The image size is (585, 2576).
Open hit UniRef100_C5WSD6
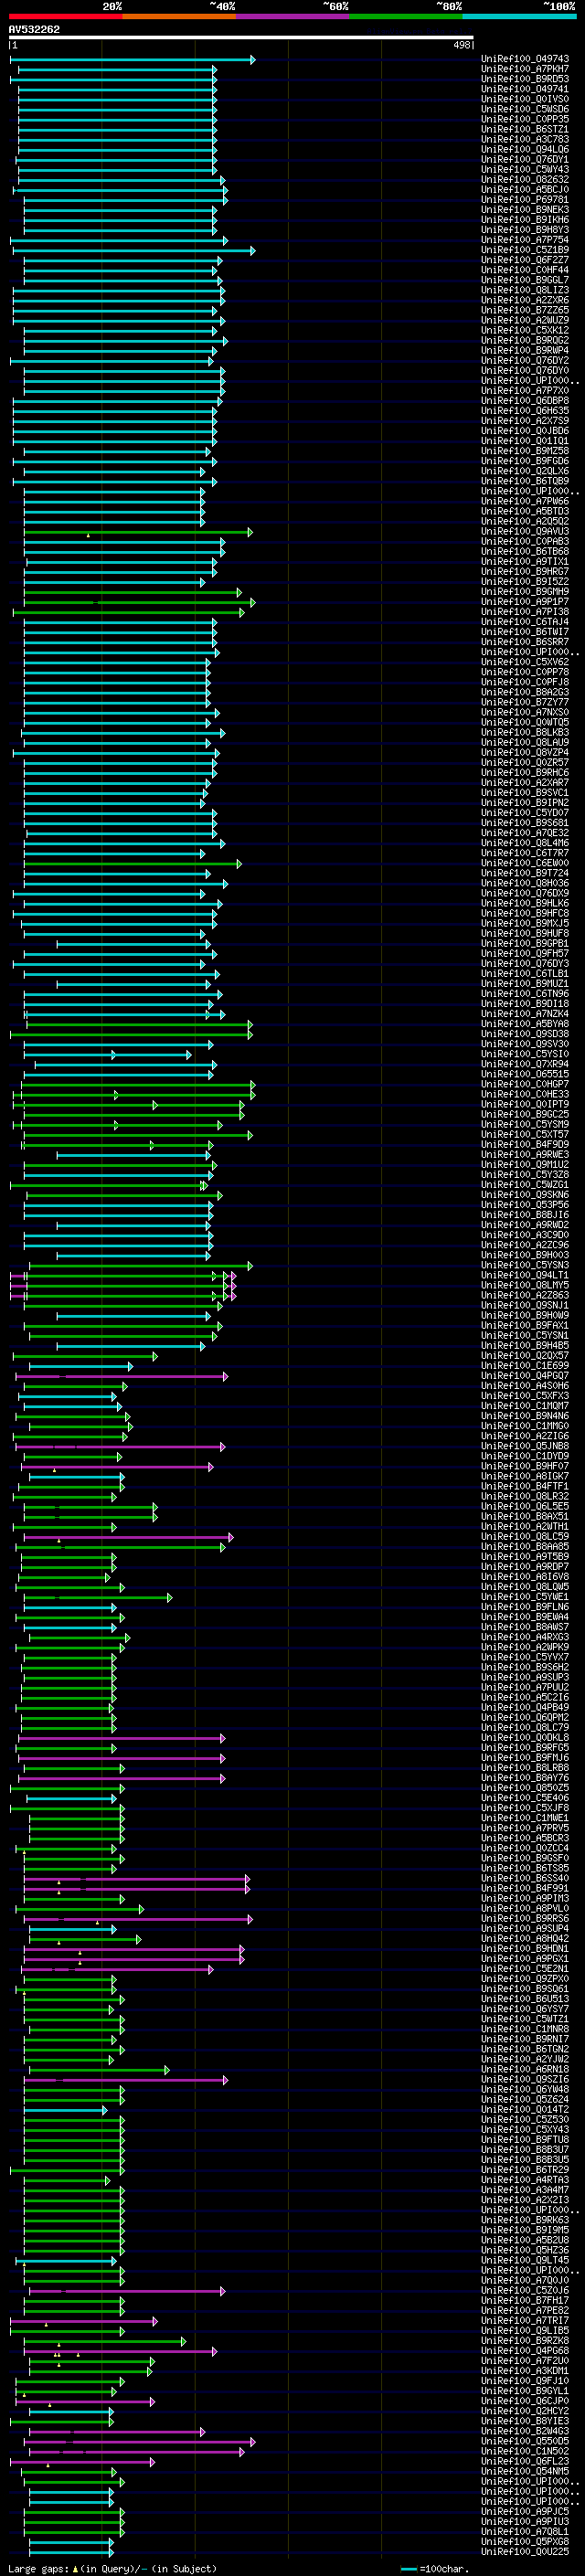point(525,109)
